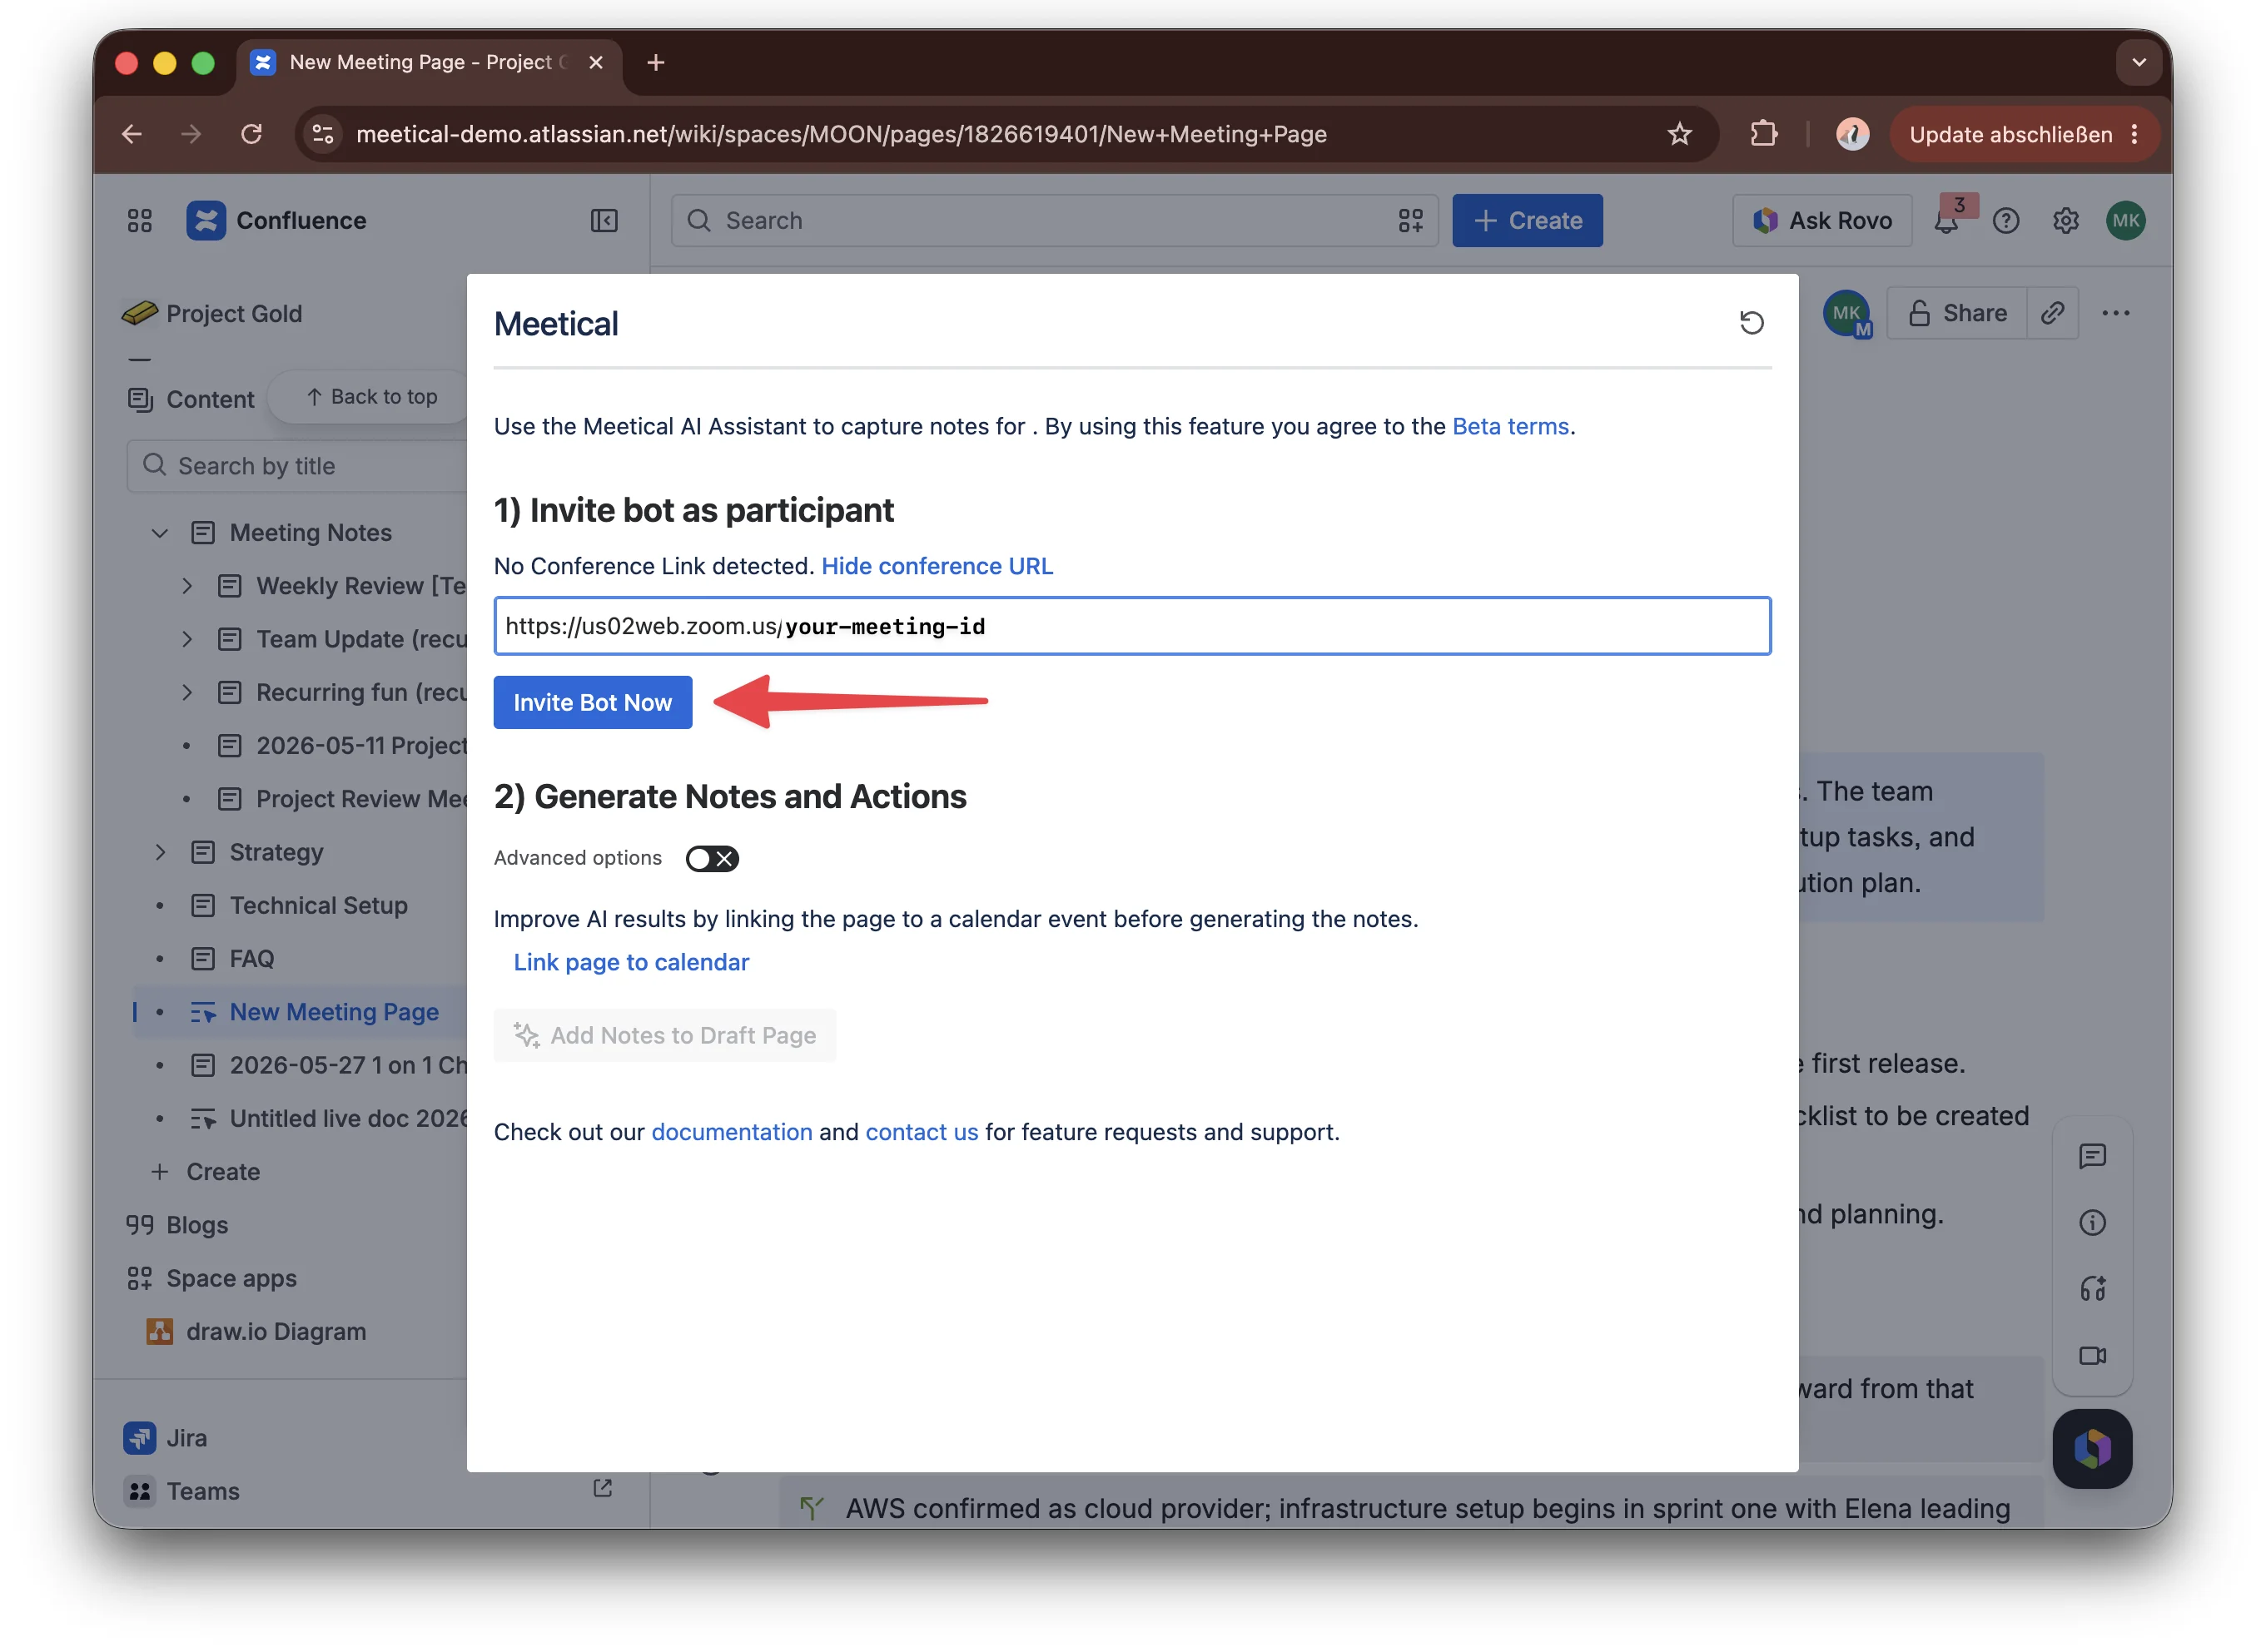
Task: Open the app switcher grid icon
Action: point(140,220)
